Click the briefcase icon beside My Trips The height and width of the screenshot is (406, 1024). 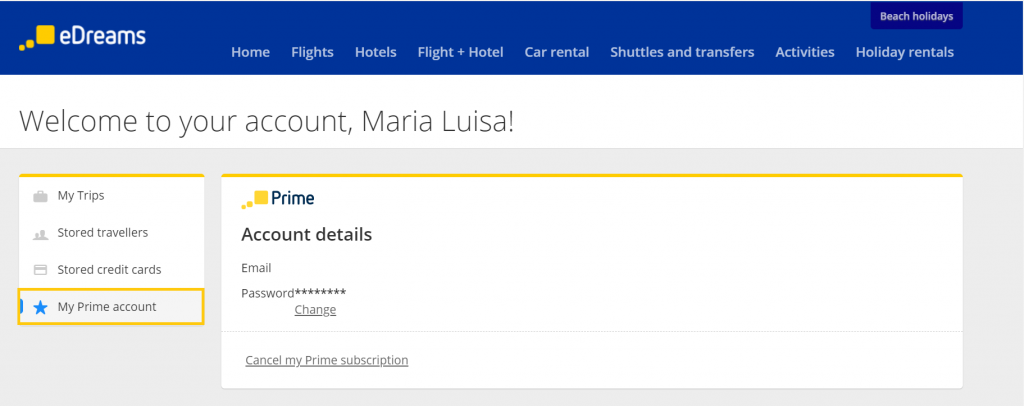click(40, 196)
